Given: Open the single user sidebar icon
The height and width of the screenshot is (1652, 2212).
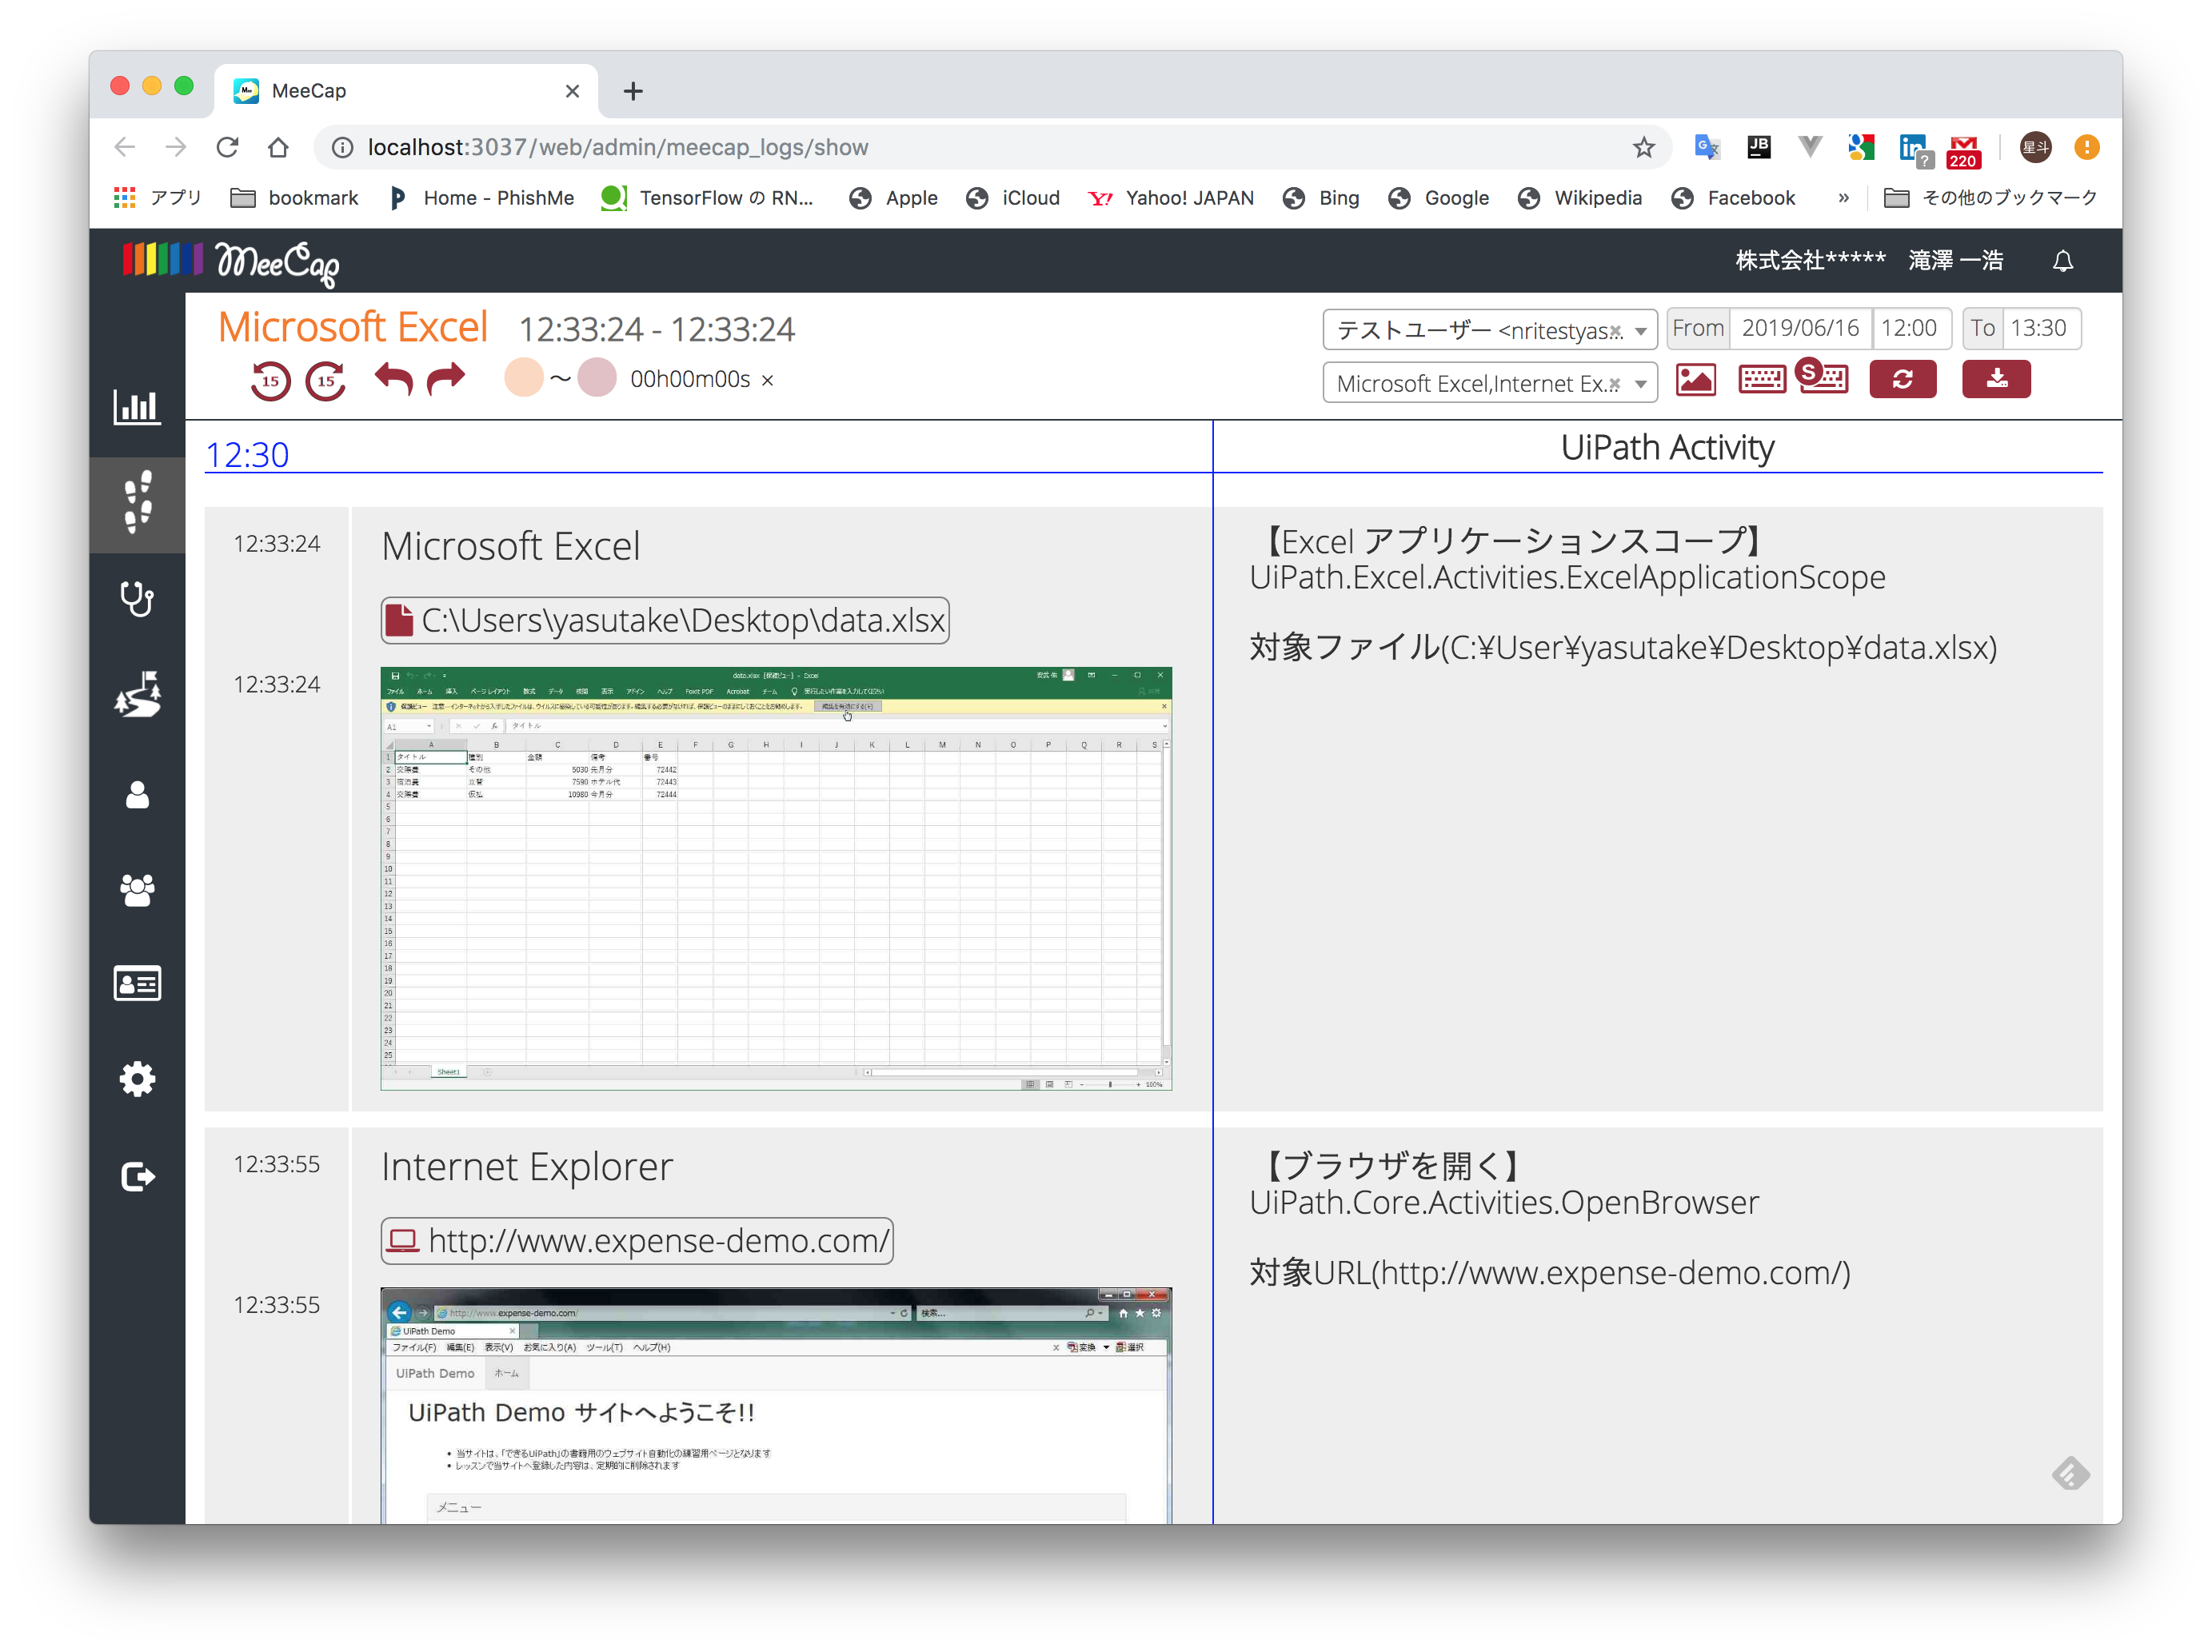Looking at the screenshot, I should tap(137, 795).
